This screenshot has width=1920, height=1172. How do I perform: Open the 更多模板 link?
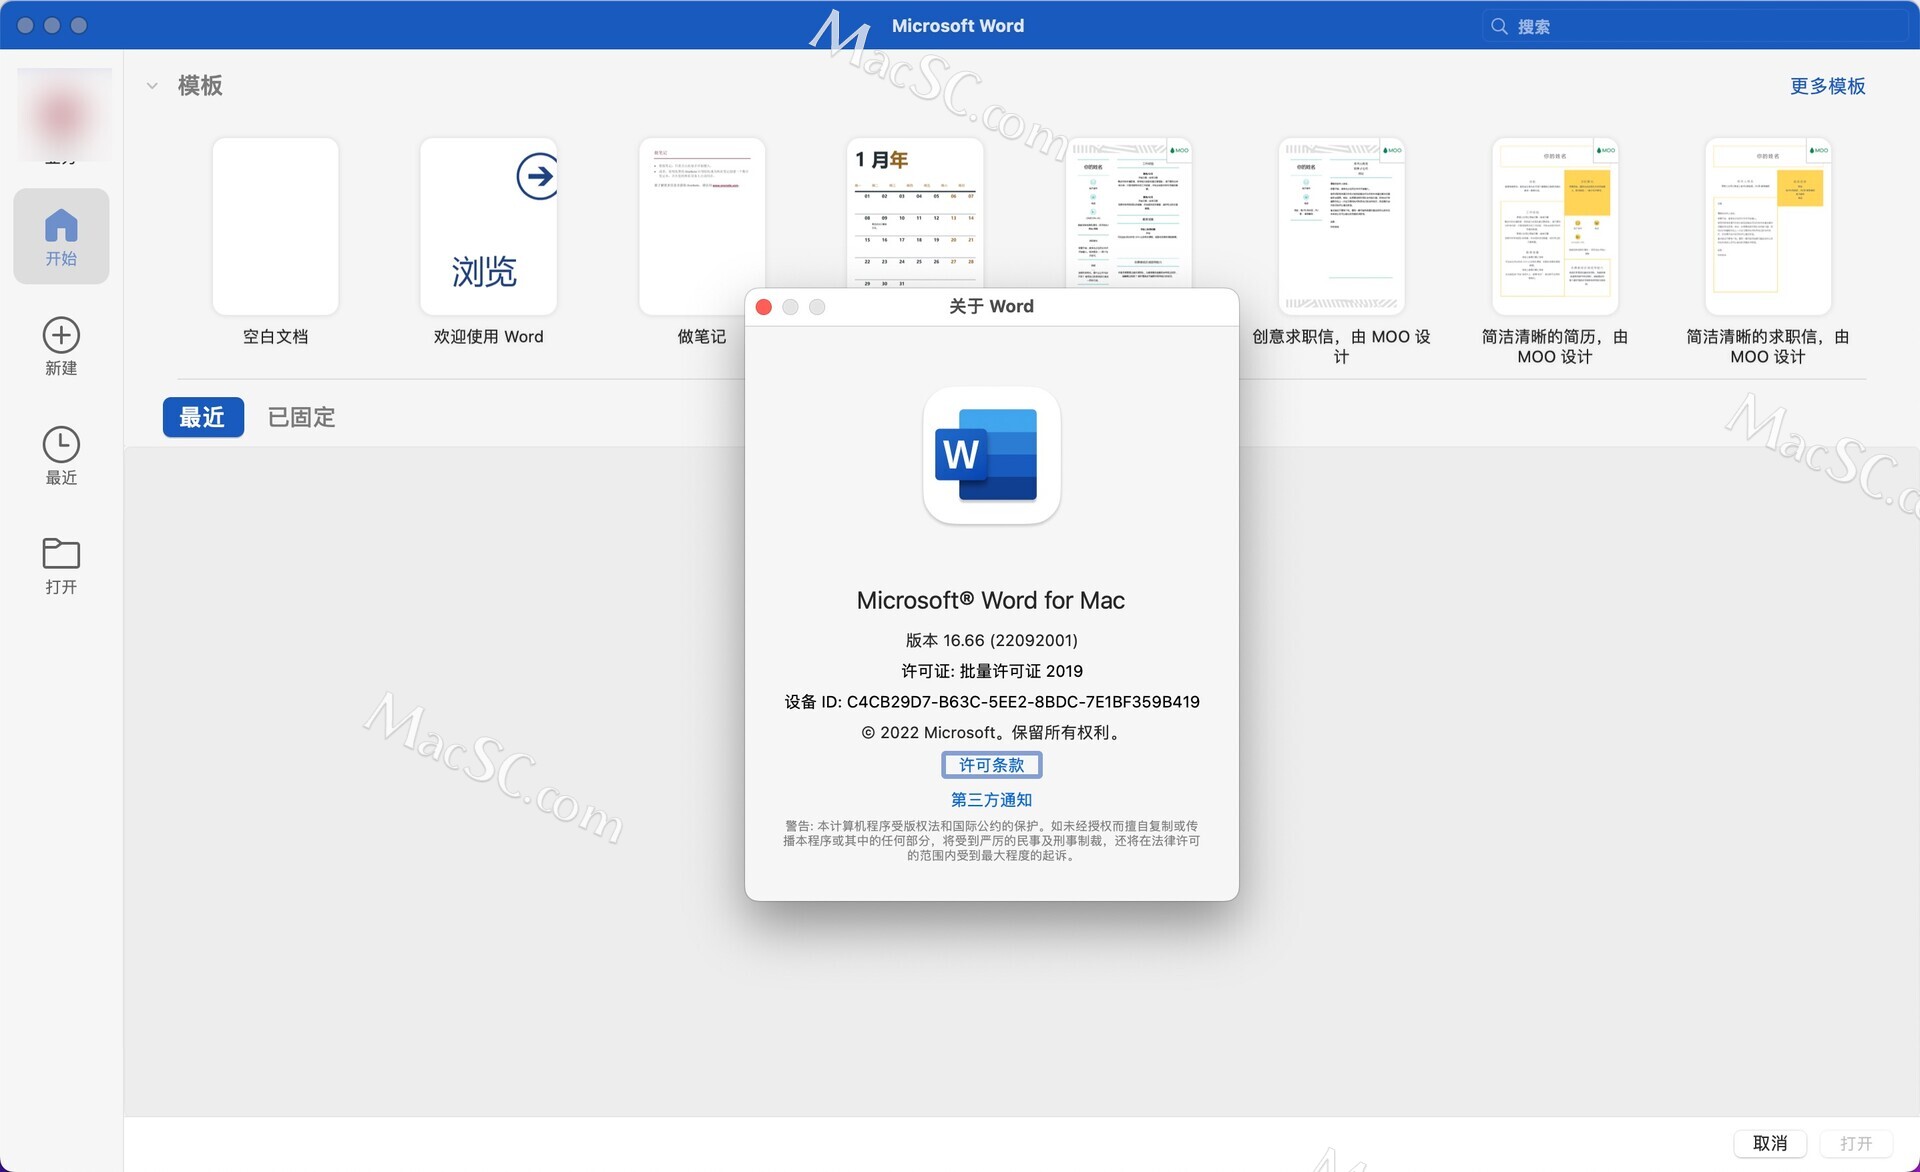(1827, 86)
